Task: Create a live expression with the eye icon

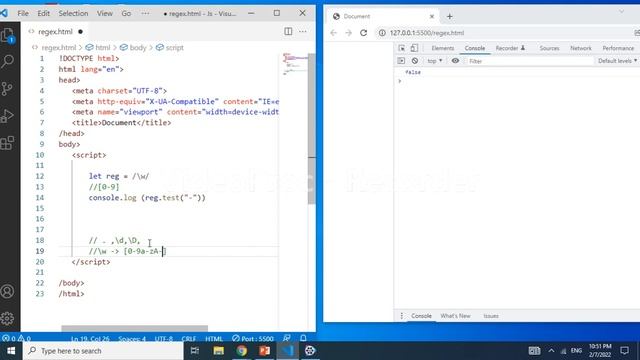Action: pyautogui.click(x=455, y=61)
